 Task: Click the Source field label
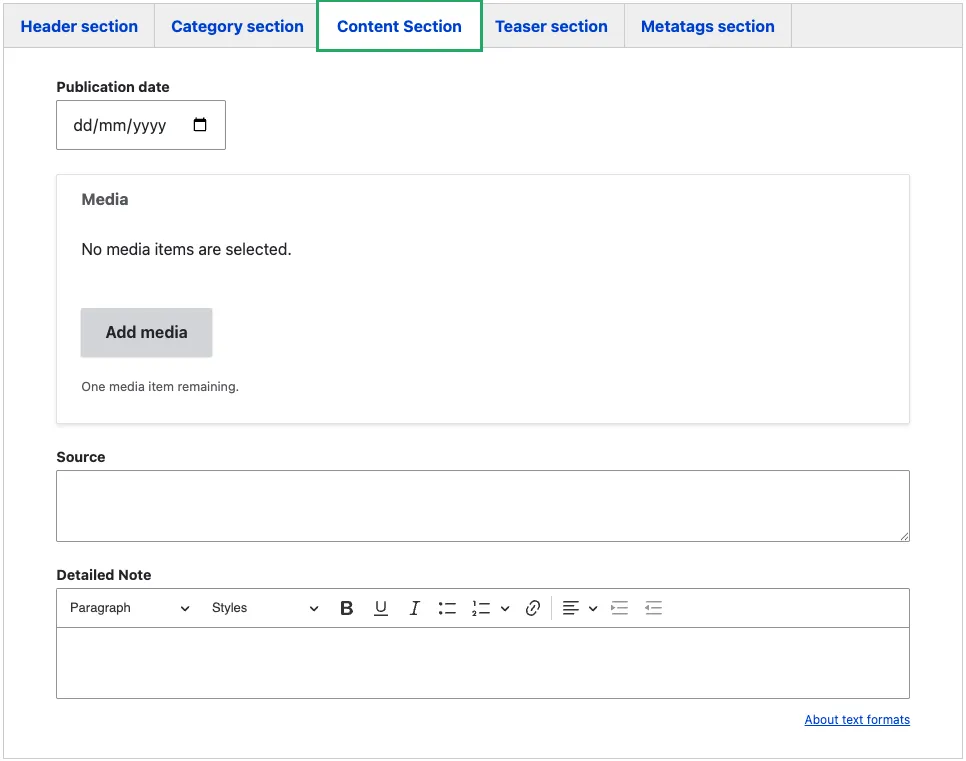point(81,457)
